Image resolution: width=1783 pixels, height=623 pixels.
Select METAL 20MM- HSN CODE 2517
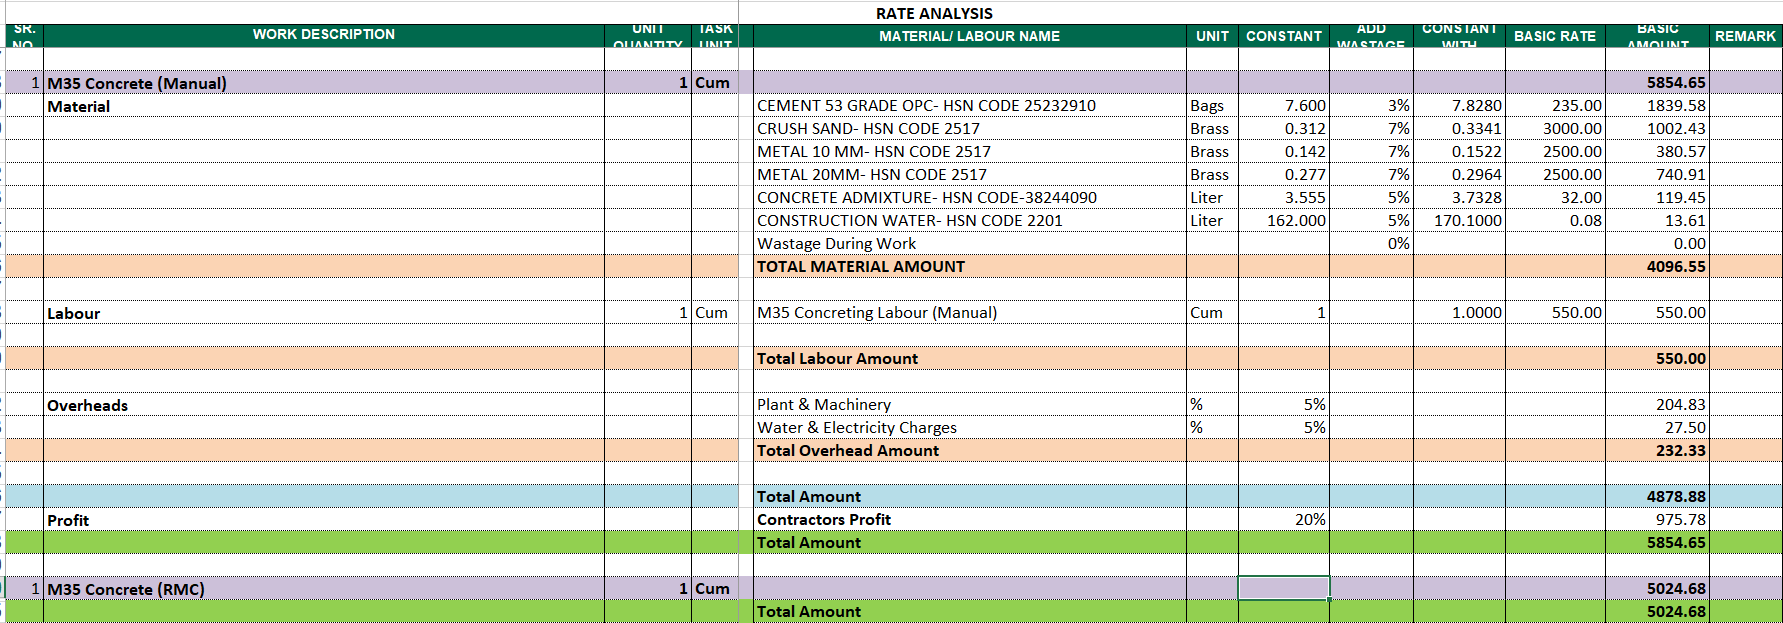(969, 175)
